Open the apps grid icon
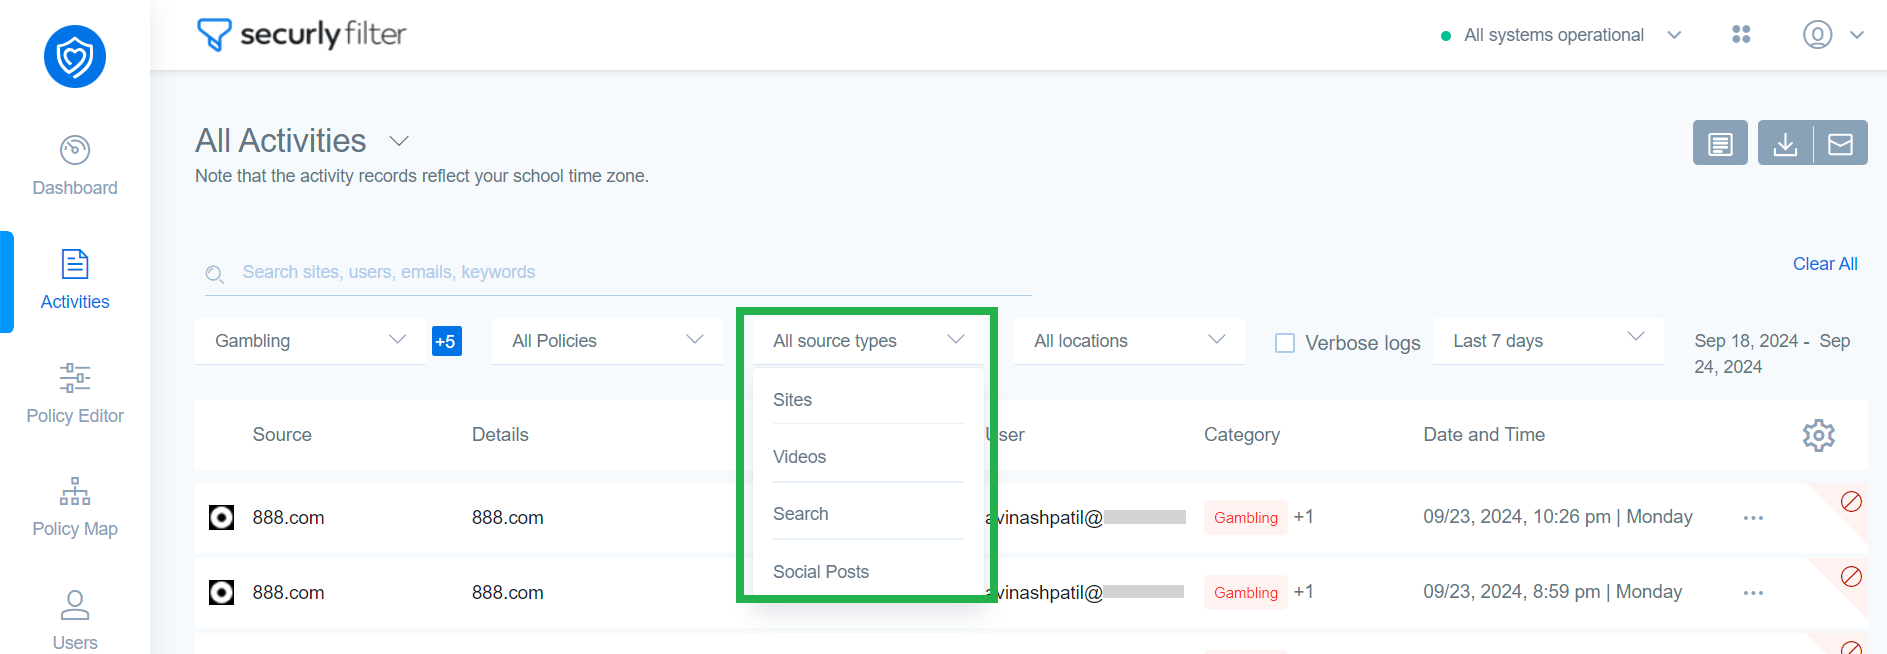This screenshot has width=1887, height=654. click(1741, 35)
